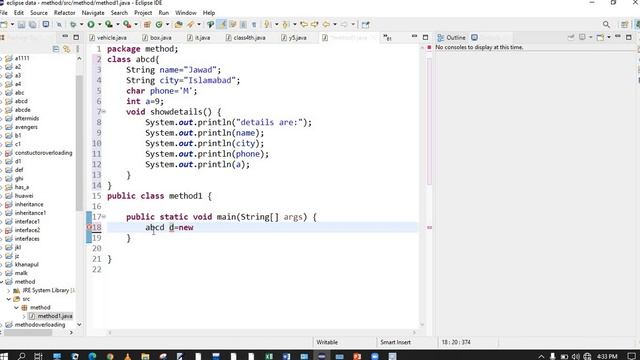This screenshot has width=640, height=360.
Task: Click the New file wizard icon
Action: point(4,24)
